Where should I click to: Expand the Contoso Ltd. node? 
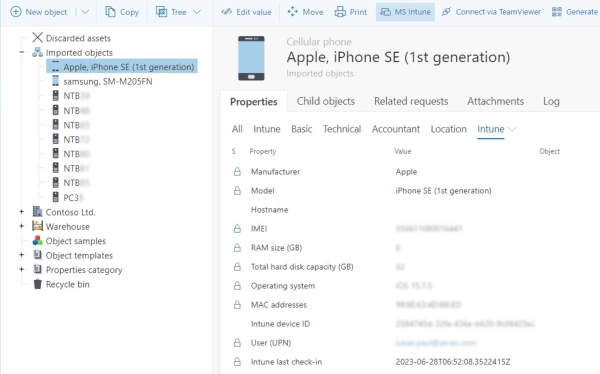(x=21, y=212)
